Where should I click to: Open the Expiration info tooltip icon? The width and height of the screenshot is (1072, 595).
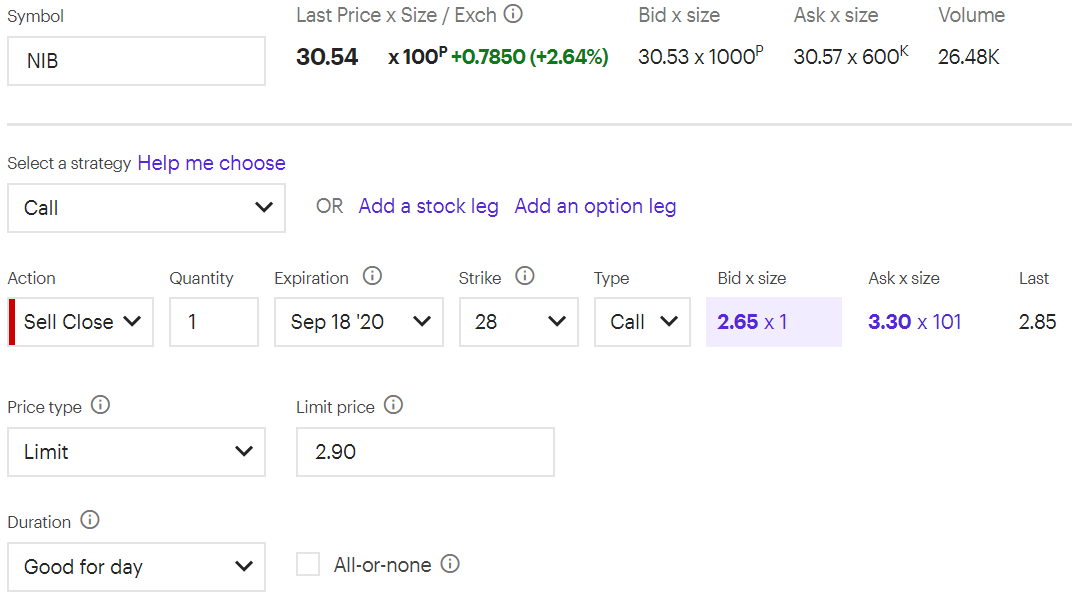click(x=372, y=276)
